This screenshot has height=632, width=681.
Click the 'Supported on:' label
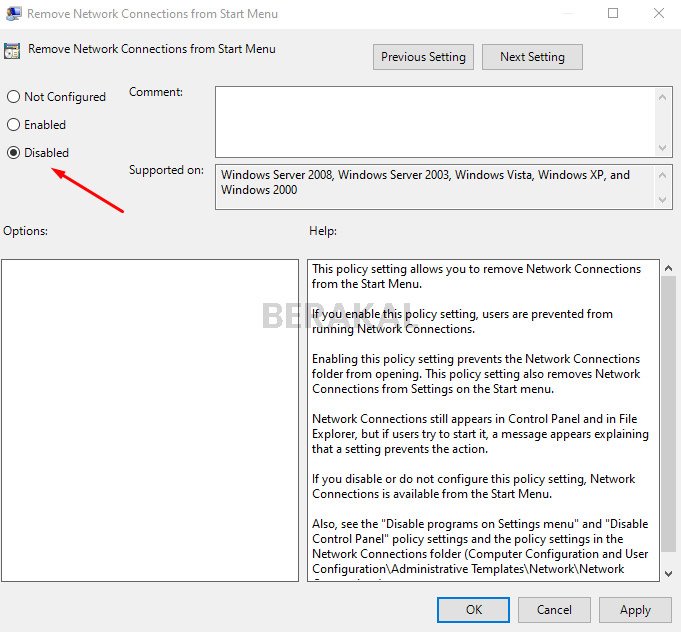pyautogui.click(x=166, y=170)
